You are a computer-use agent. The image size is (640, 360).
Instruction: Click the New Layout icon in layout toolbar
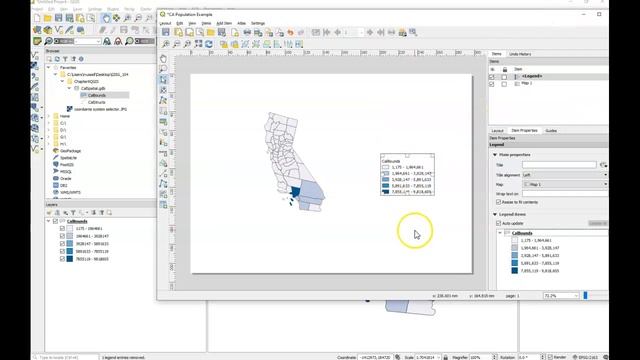(x=178, y=32)
